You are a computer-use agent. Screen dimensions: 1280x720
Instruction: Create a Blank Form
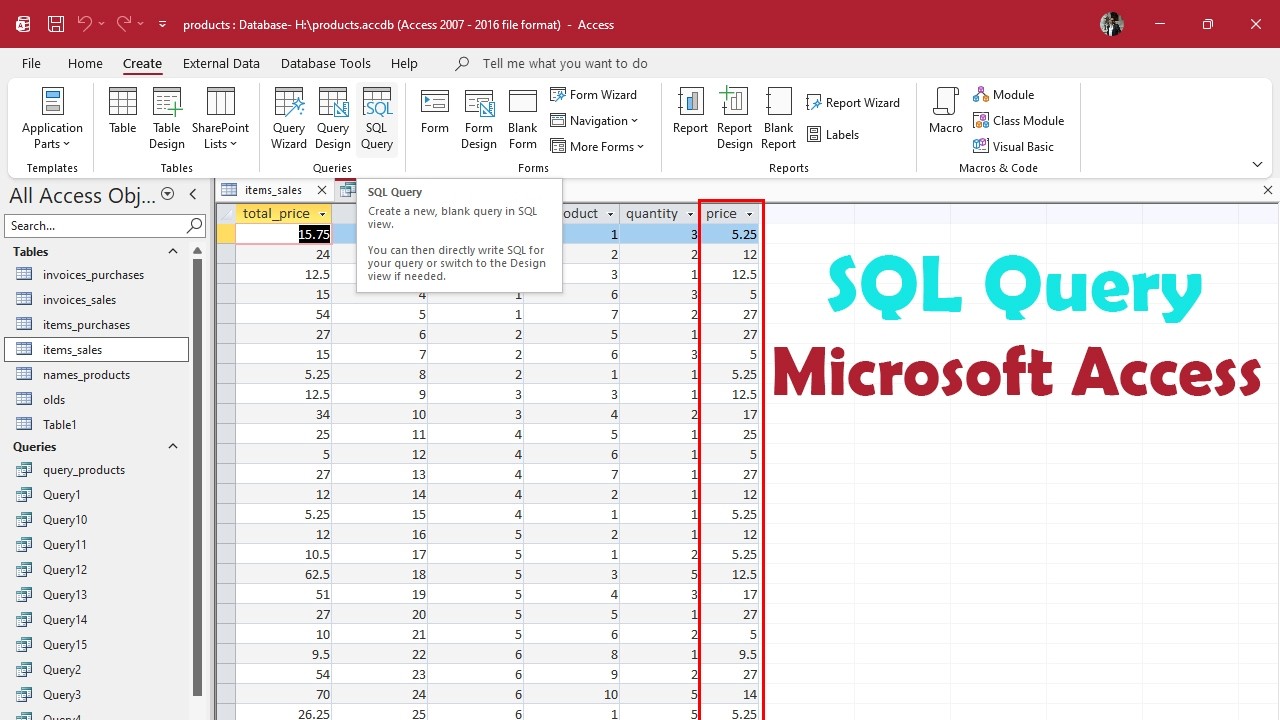click(523, 119)
